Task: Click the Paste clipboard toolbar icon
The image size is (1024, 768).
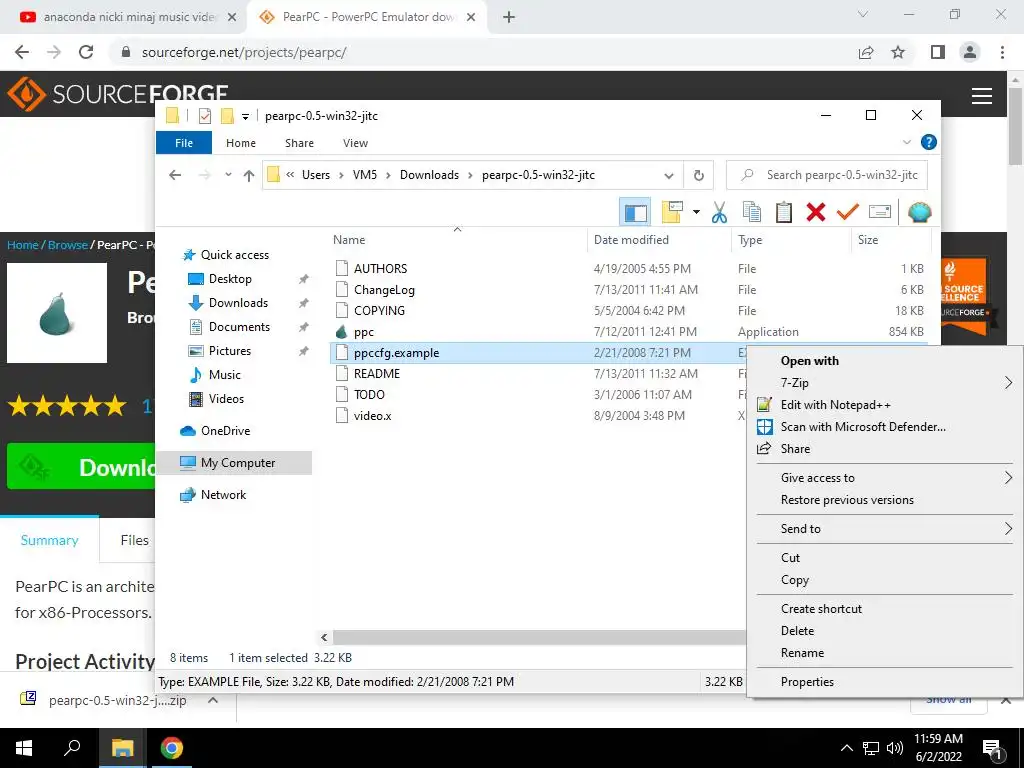Action: click(x=784, y=212)
